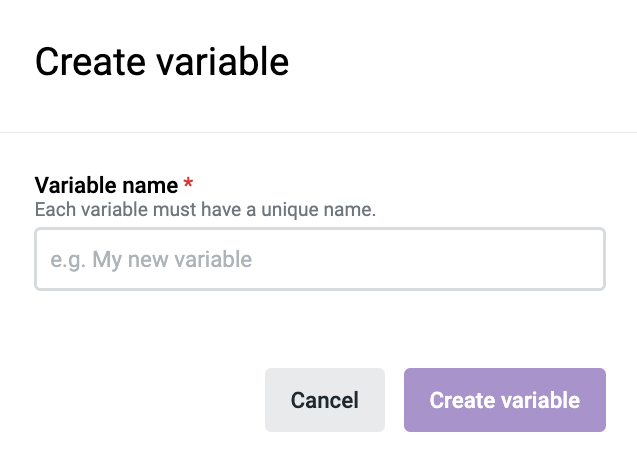Click the Create variable dialog heading
The height and width of the screenshot is (462, 637).
(162, 62)
